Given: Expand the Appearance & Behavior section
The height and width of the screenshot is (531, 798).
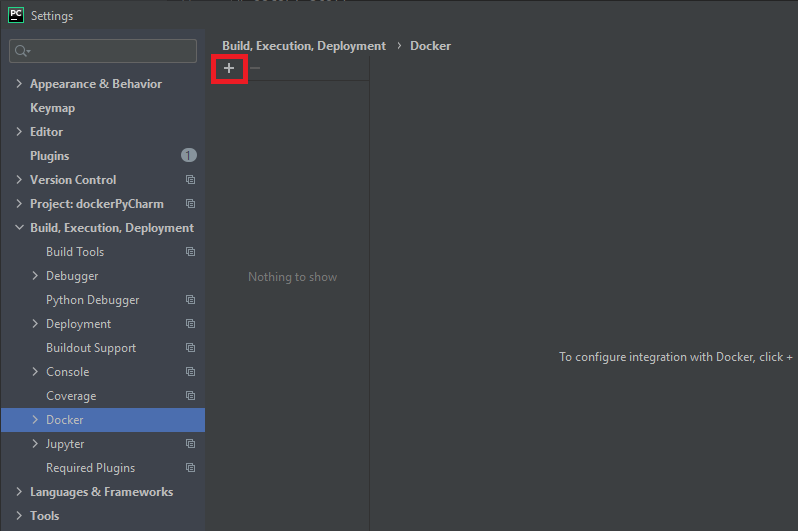Looking at the screenshot, I should pyautogui.click(x=19, y=83).
